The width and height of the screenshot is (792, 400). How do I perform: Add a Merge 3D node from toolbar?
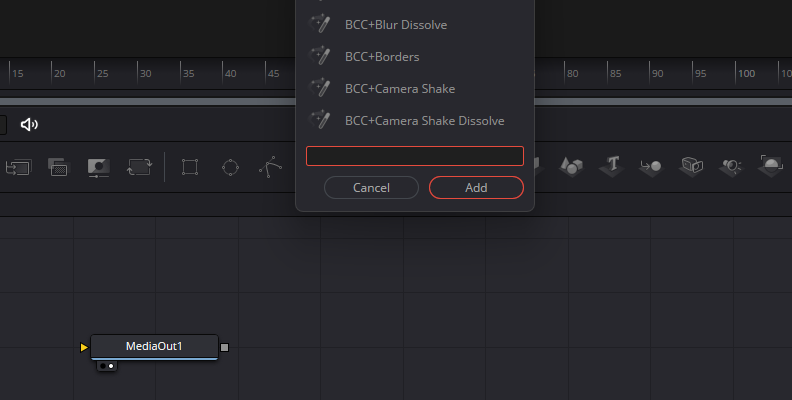coord(651,165)
